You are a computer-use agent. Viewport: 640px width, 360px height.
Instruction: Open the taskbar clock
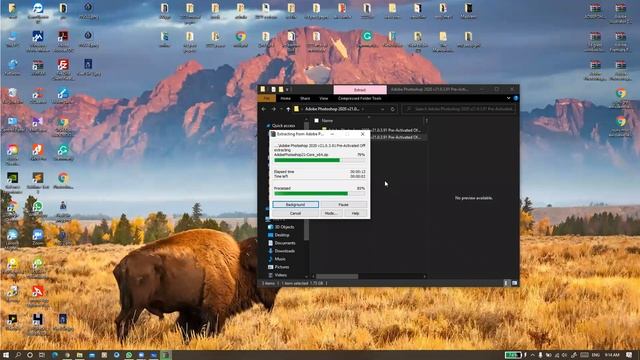point(611,355)
